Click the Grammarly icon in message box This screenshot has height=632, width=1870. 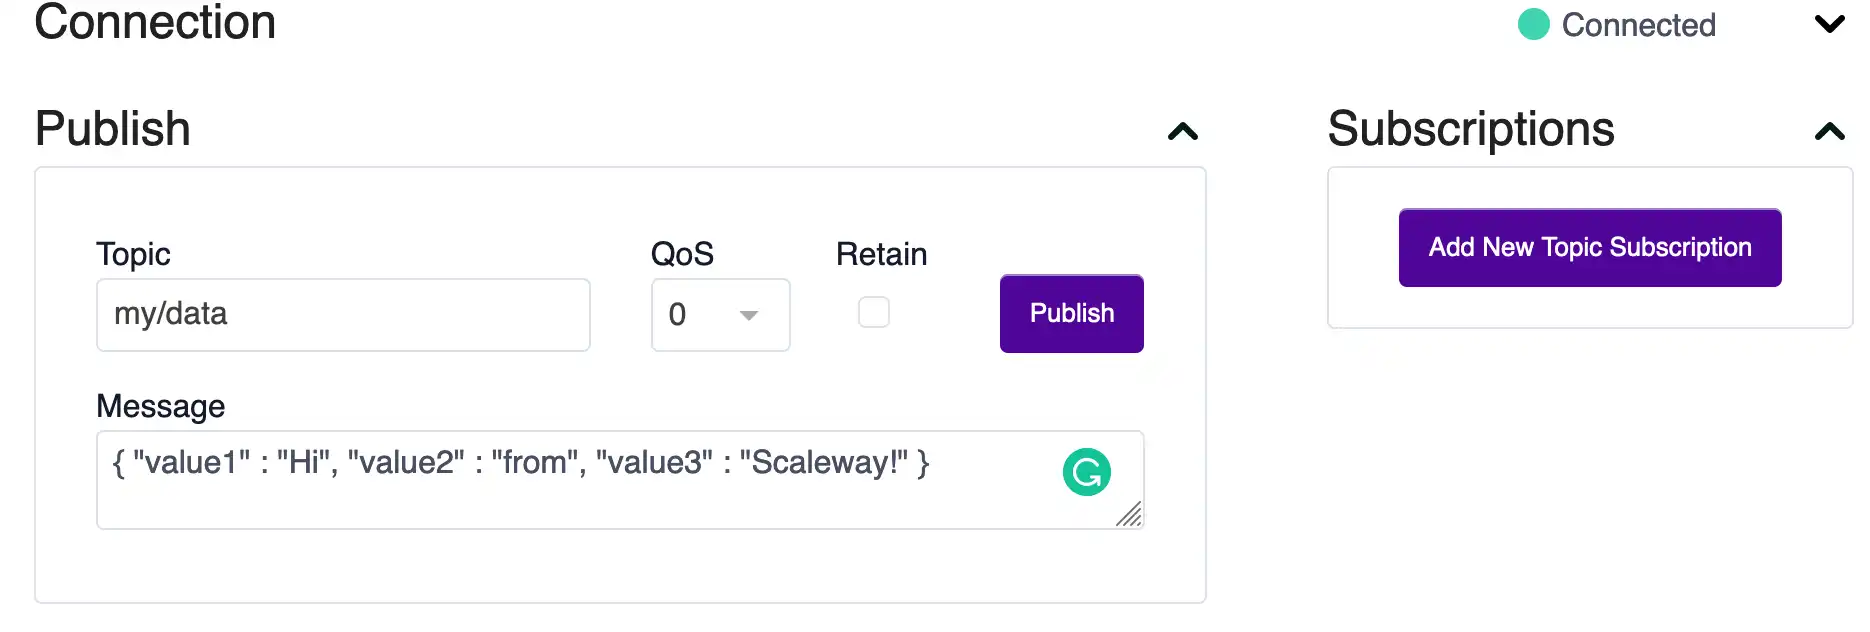(1087, 472)
